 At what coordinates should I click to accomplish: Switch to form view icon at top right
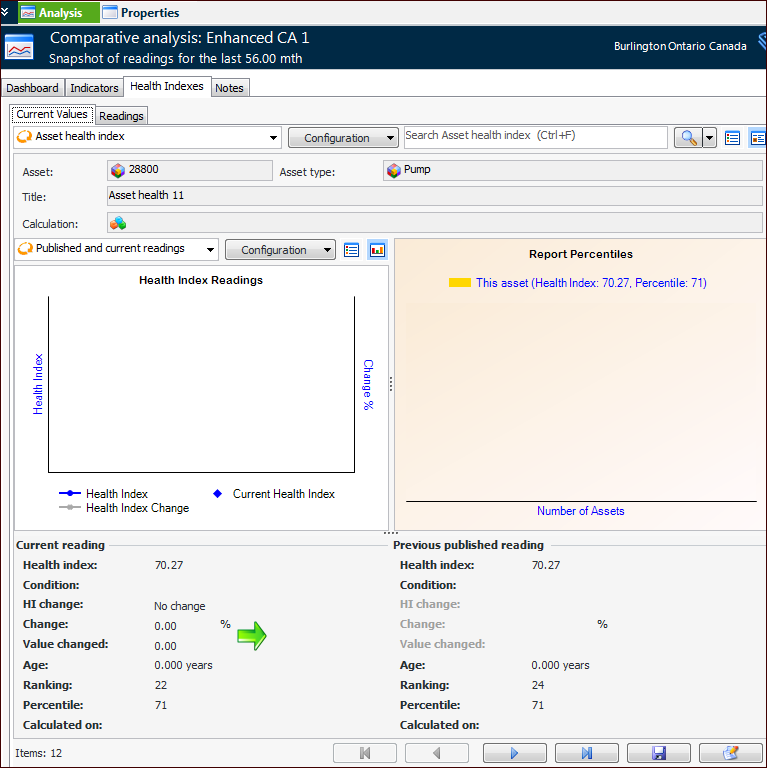757,138
